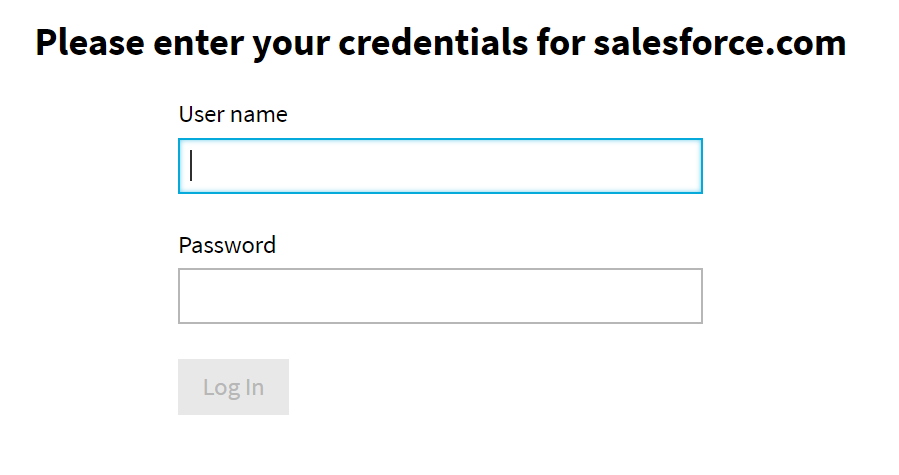899x475 pixels.
Task: Activate the blue-outlined User name textbox
Action: coord(440,166)
